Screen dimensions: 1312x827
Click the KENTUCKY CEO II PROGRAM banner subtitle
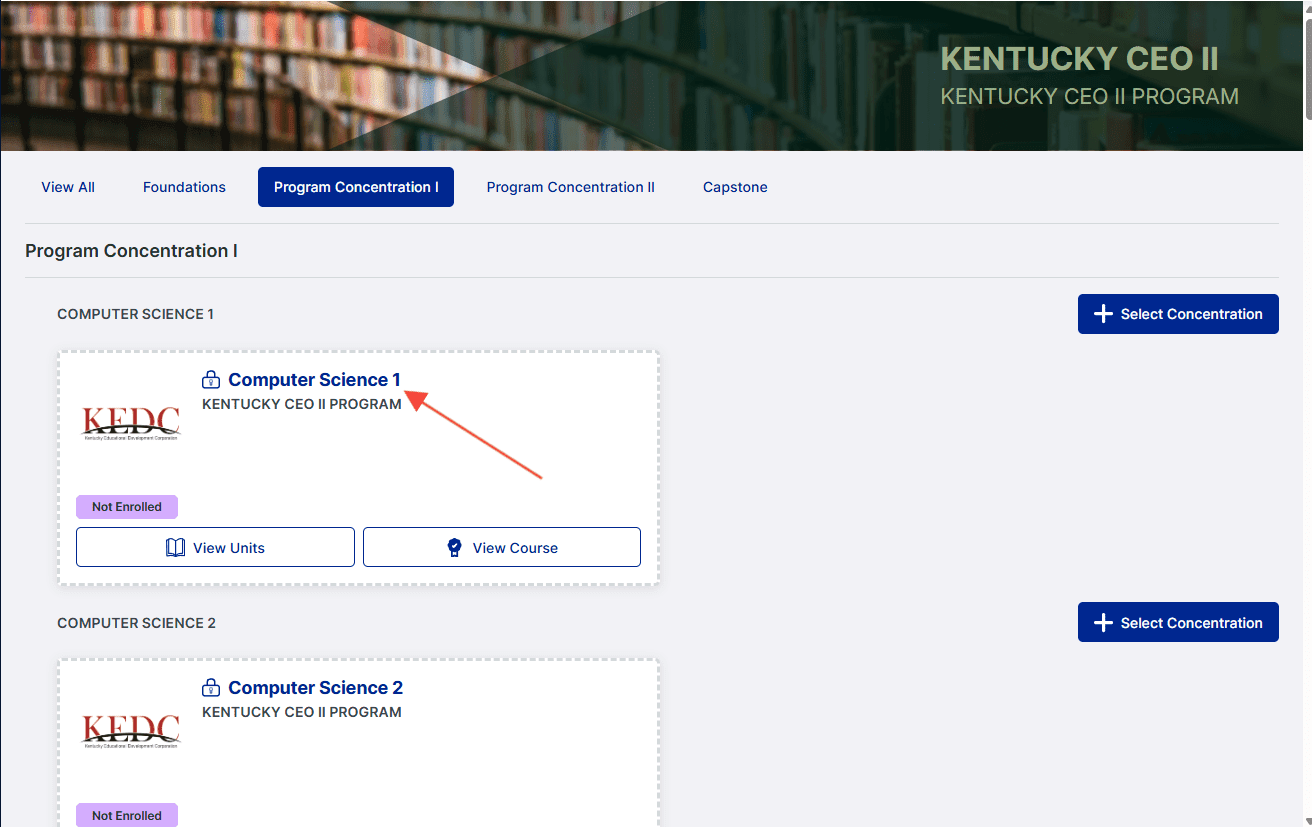(x=1089, y=97)
